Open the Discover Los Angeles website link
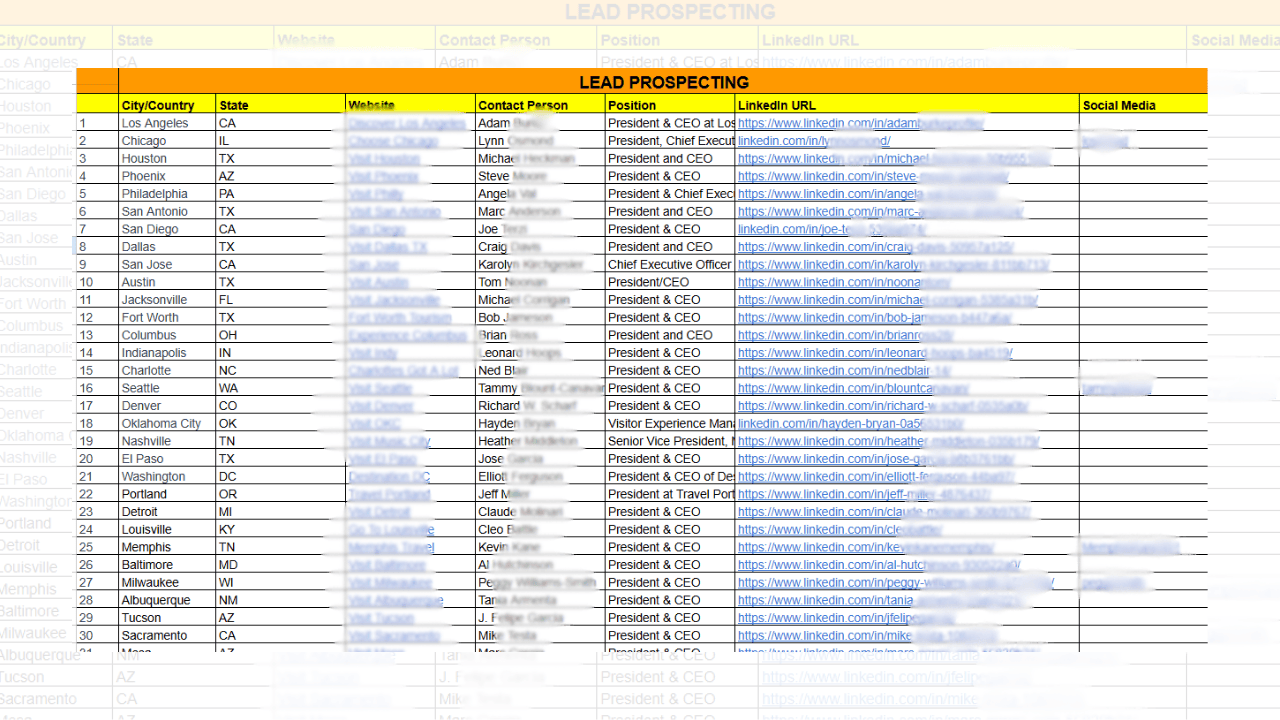This screenshot has width=1280, height=720. [407, 123]
